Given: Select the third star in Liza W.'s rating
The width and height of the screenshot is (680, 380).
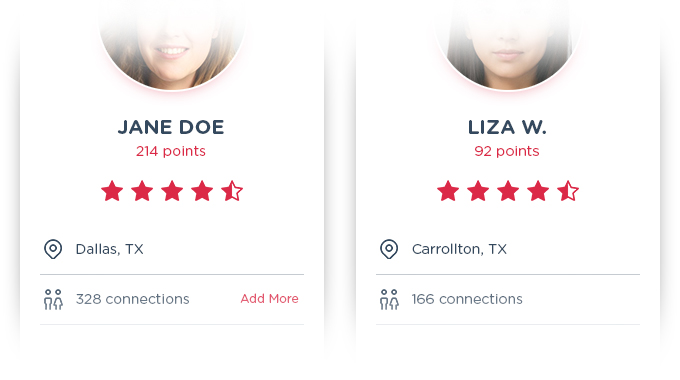Looking at the screenshot, I should click(508, 191).
